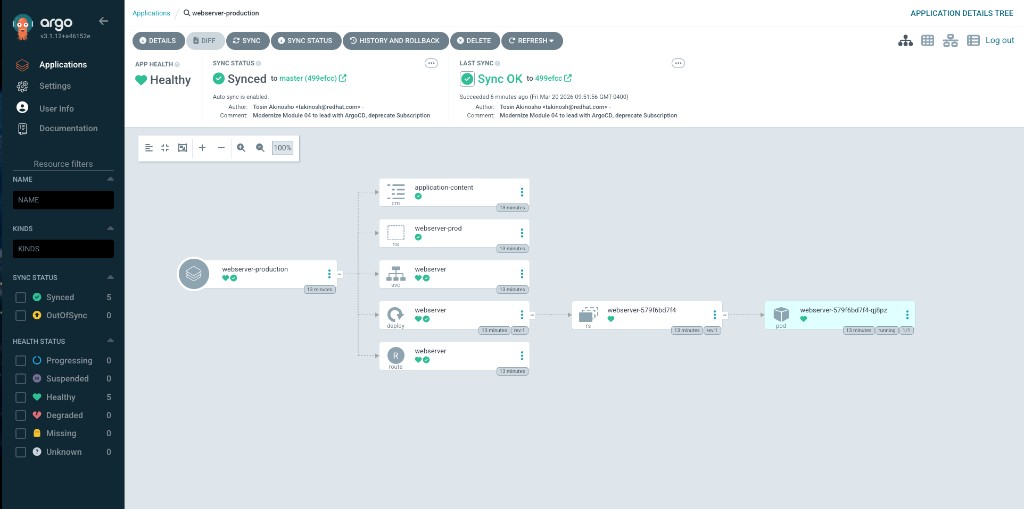Collapse the sidebar with the back arrow
The height and width of the screenshot is (509, 1024).
tap(104, 20)
